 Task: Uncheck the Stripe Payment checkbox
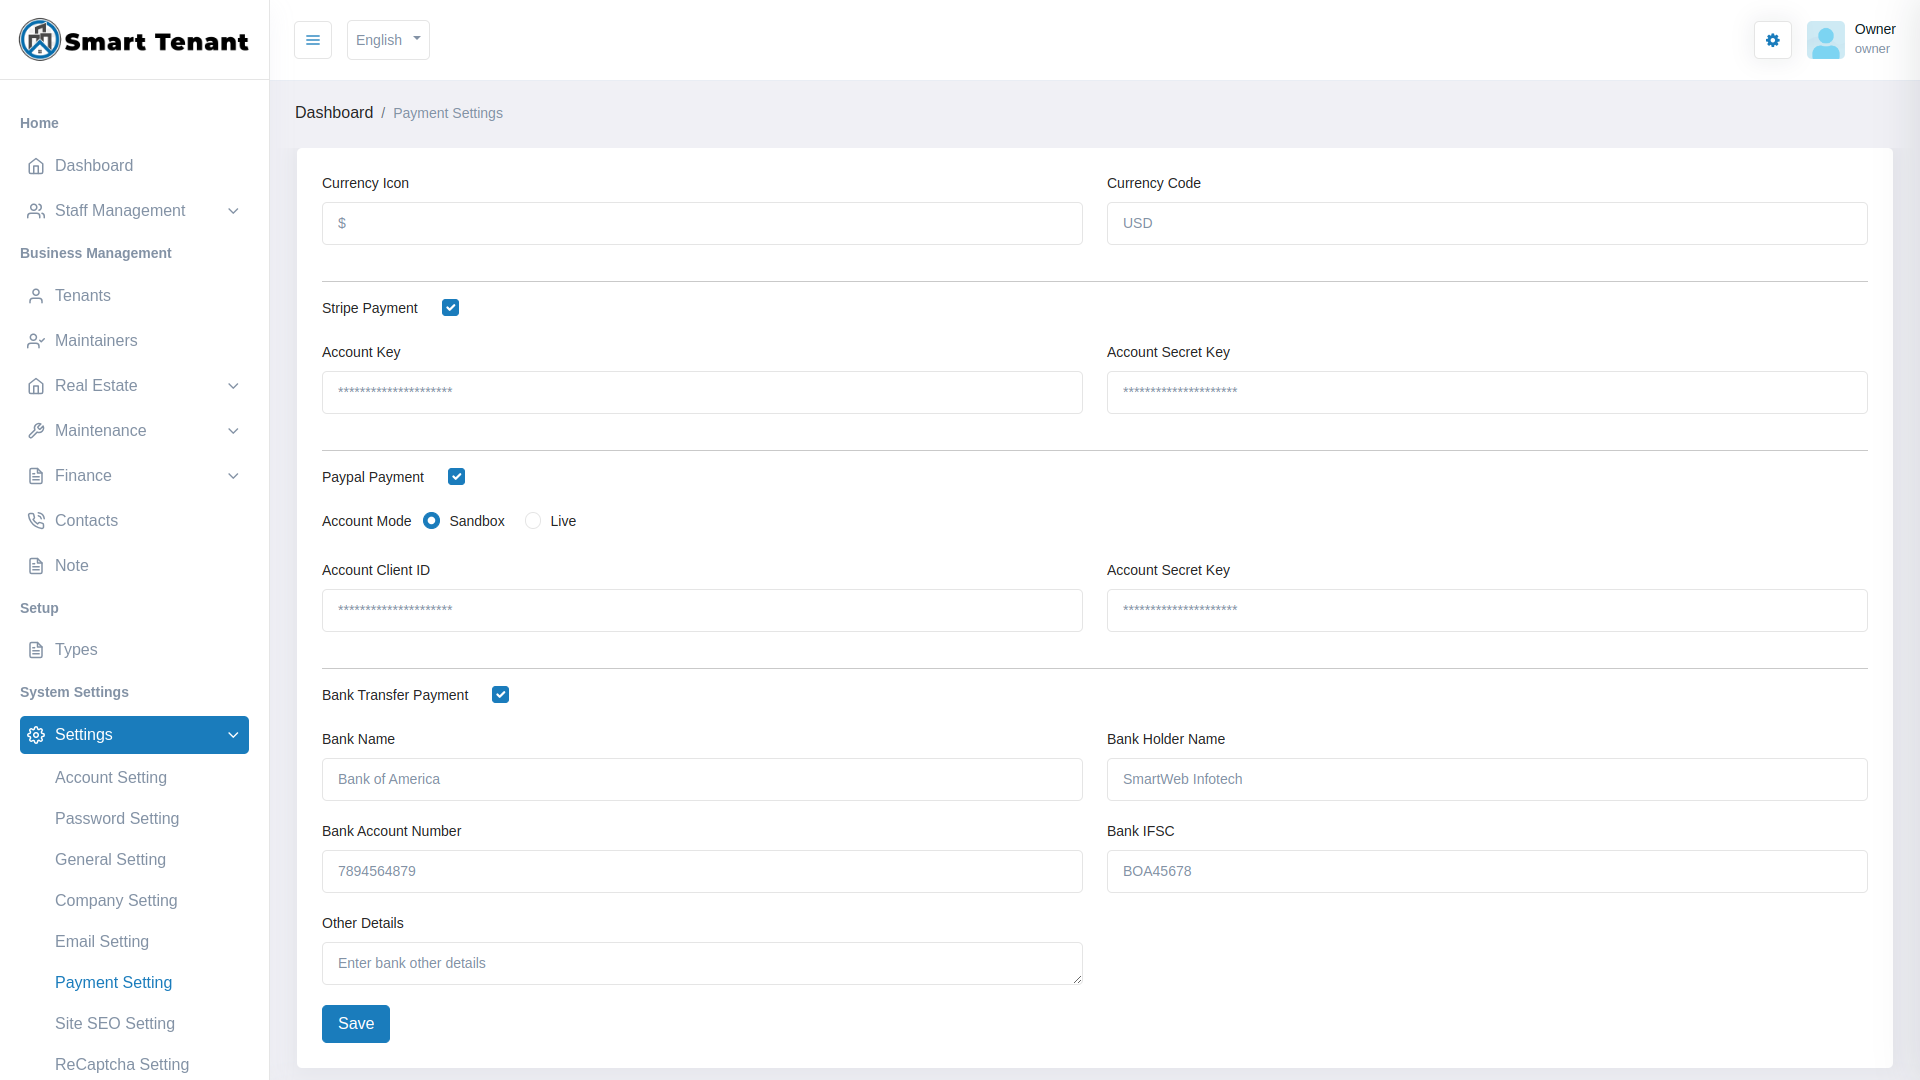450,308
